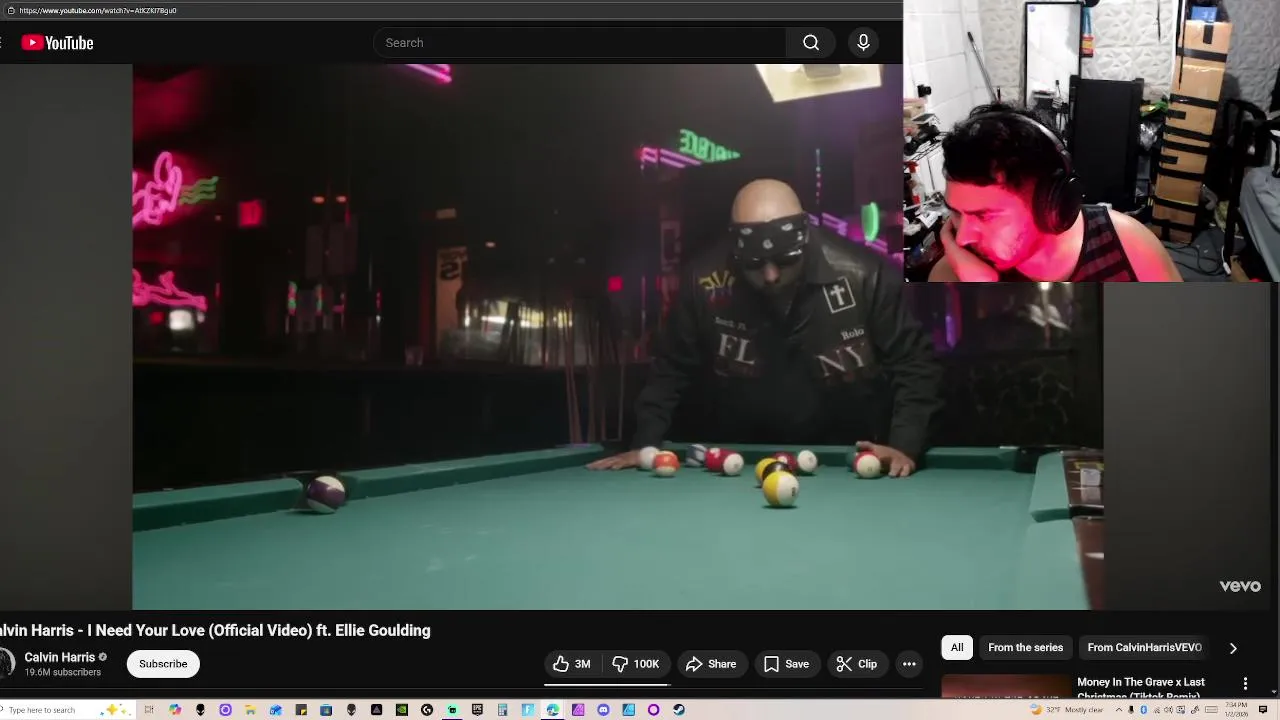Open the clock showing 7:34 PM
Image resolution: width=1280 pixels, height=720 pixels.
(1236, 710)
